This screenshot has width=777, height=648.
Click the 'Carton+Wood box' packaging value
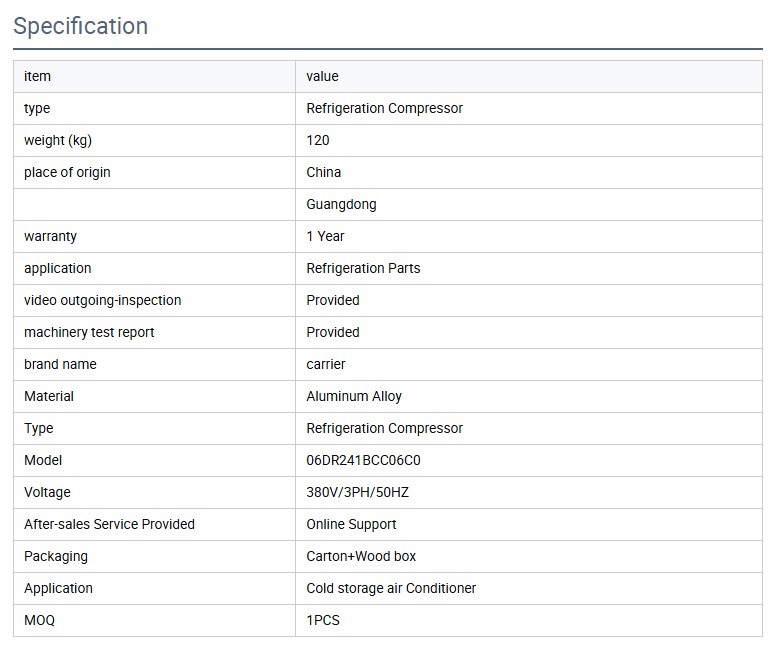[x=361, y=556]
